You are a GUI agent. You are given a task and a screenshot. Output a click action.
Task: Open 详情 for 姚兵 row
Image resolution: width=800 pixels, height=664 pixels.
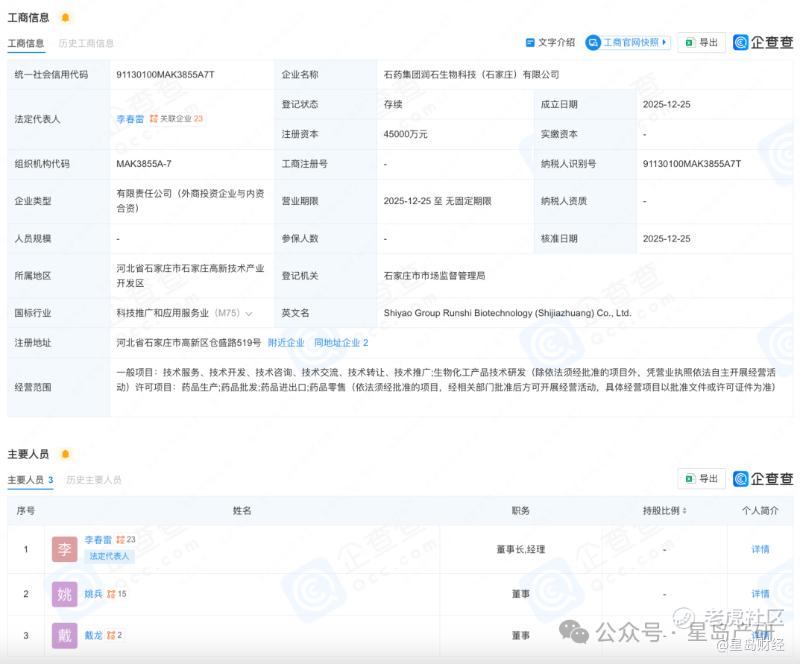point(760,594)
